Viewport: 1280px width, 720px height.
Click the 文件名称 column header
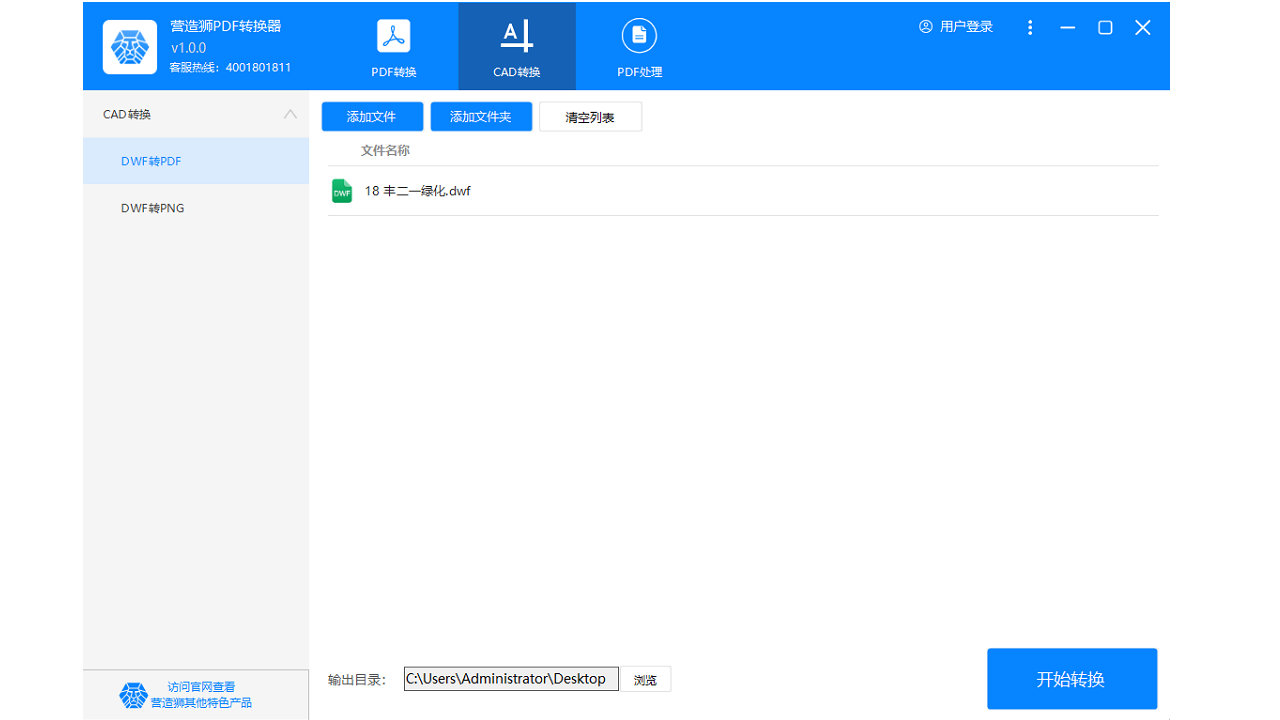(x=384, y=150)
